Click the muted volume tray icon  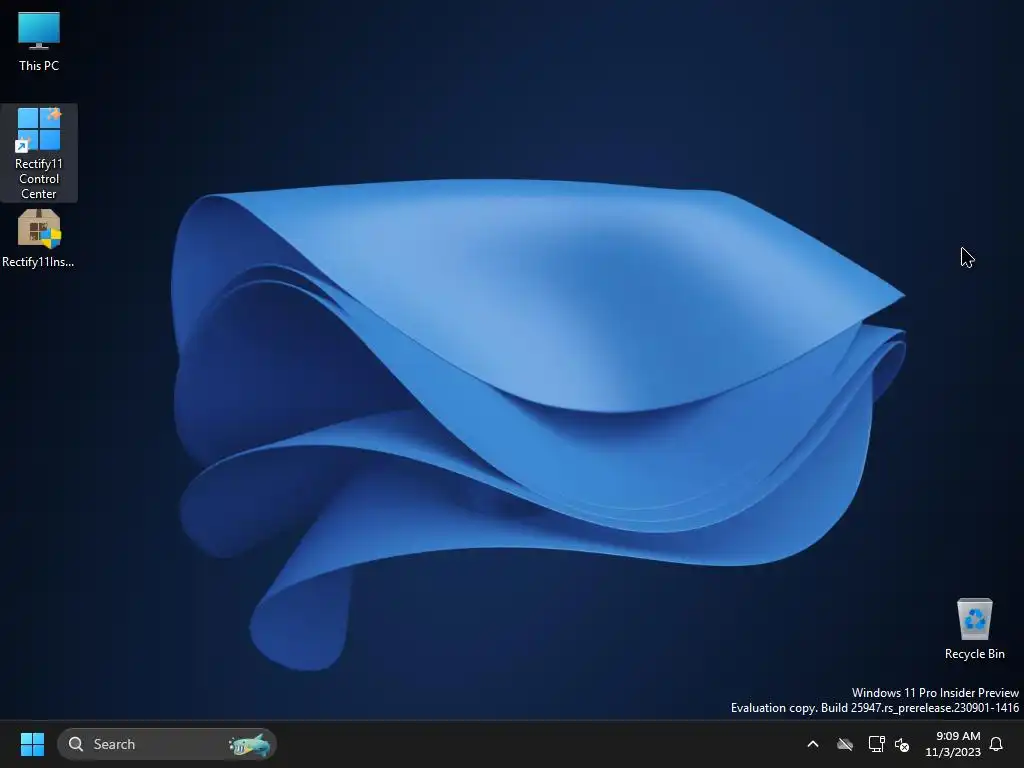pos(903,744)
